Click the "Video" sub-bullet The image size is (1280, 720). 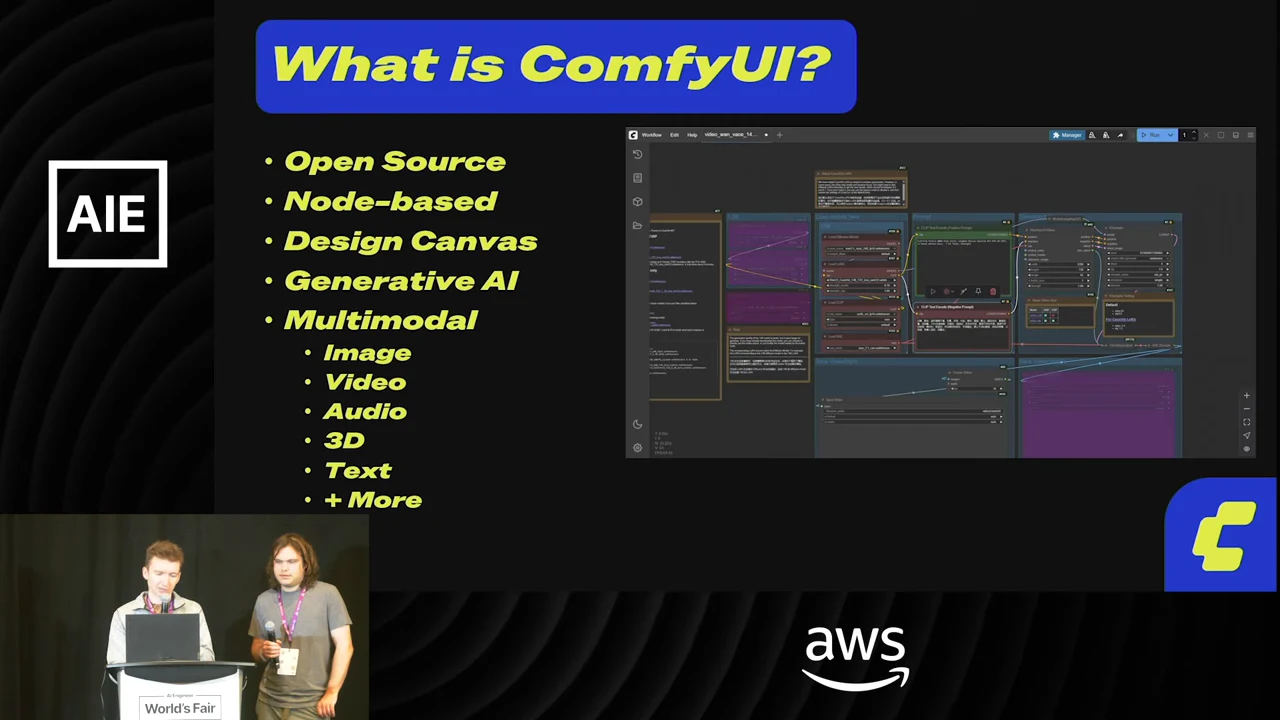[x=365, y=382]
